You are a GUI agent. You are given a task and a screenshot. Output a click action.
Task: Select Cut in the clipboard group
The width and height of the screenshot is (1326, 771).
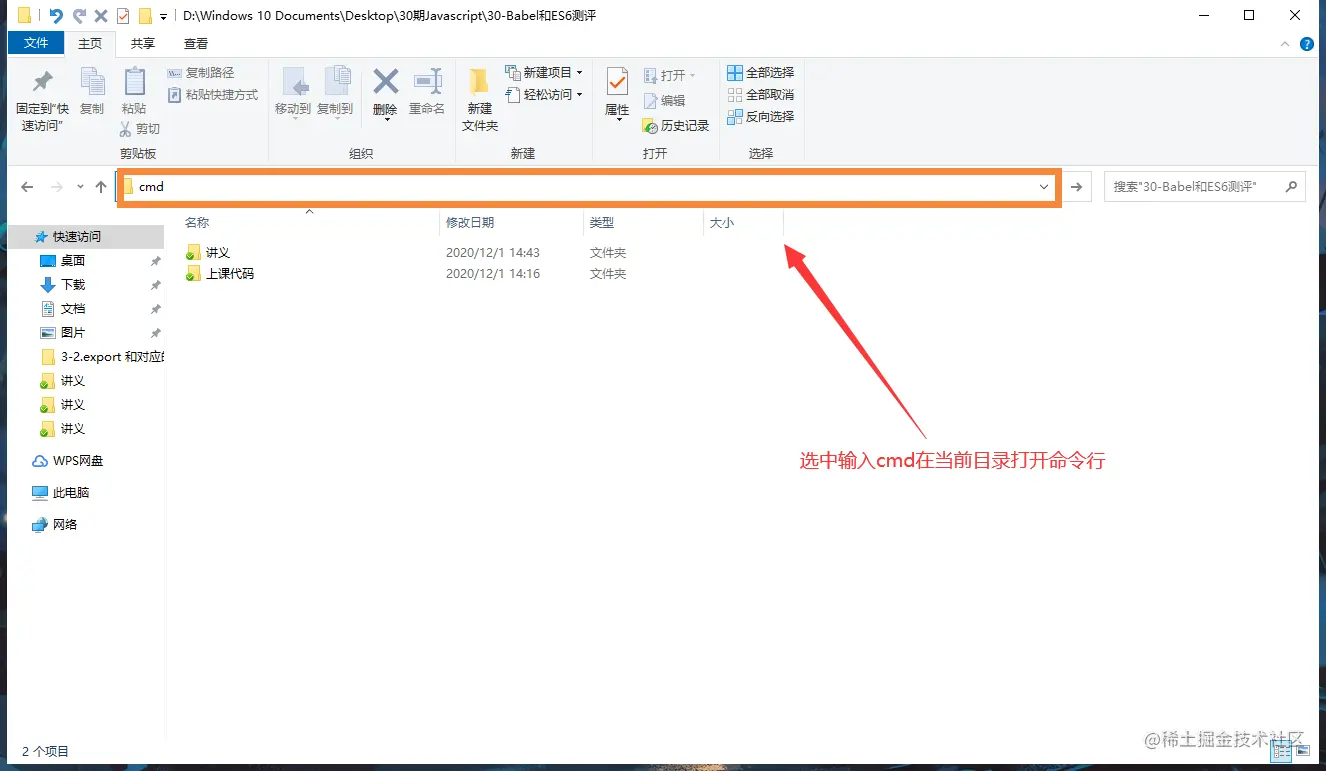point(140,129)
